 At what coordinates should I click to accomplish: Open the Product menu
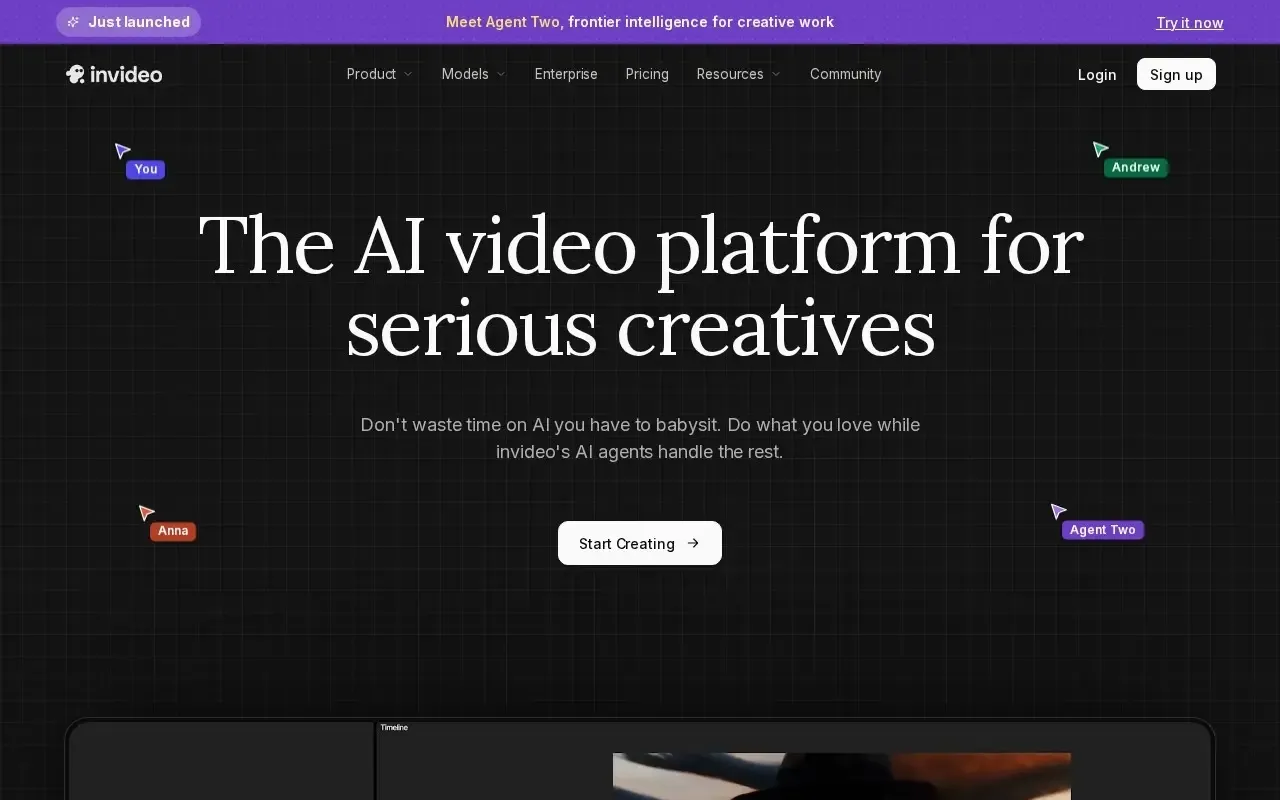point(380,74)
